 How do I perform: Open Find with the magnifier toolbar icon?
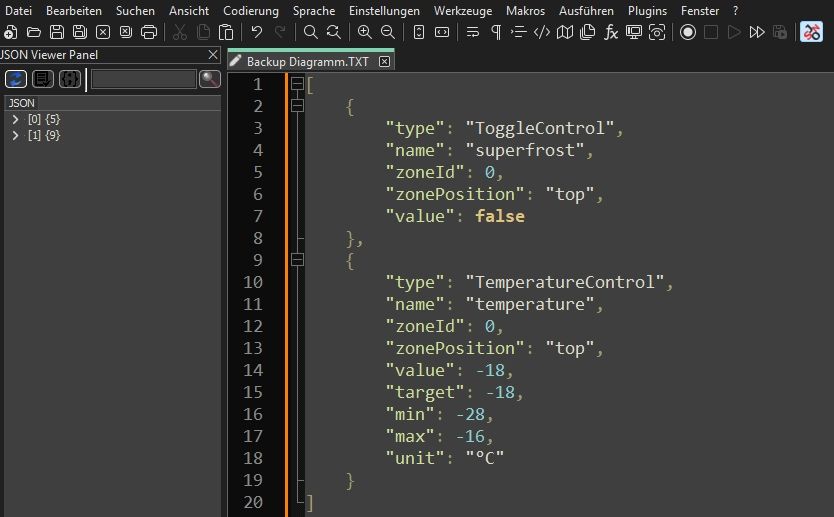click(x=311, y=32)
